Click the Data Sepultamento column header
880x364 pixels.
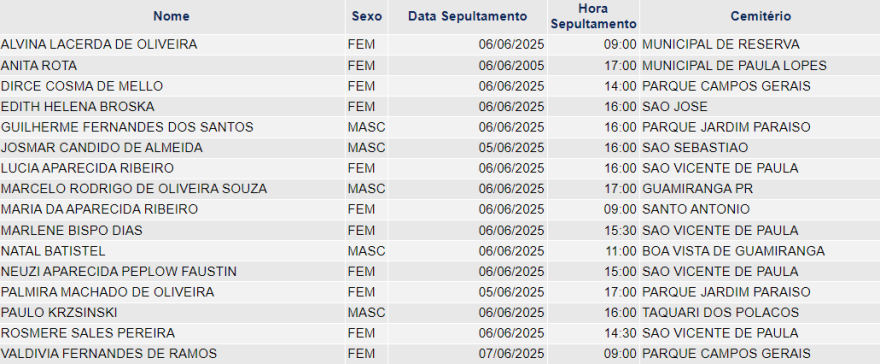click(468, 16)
